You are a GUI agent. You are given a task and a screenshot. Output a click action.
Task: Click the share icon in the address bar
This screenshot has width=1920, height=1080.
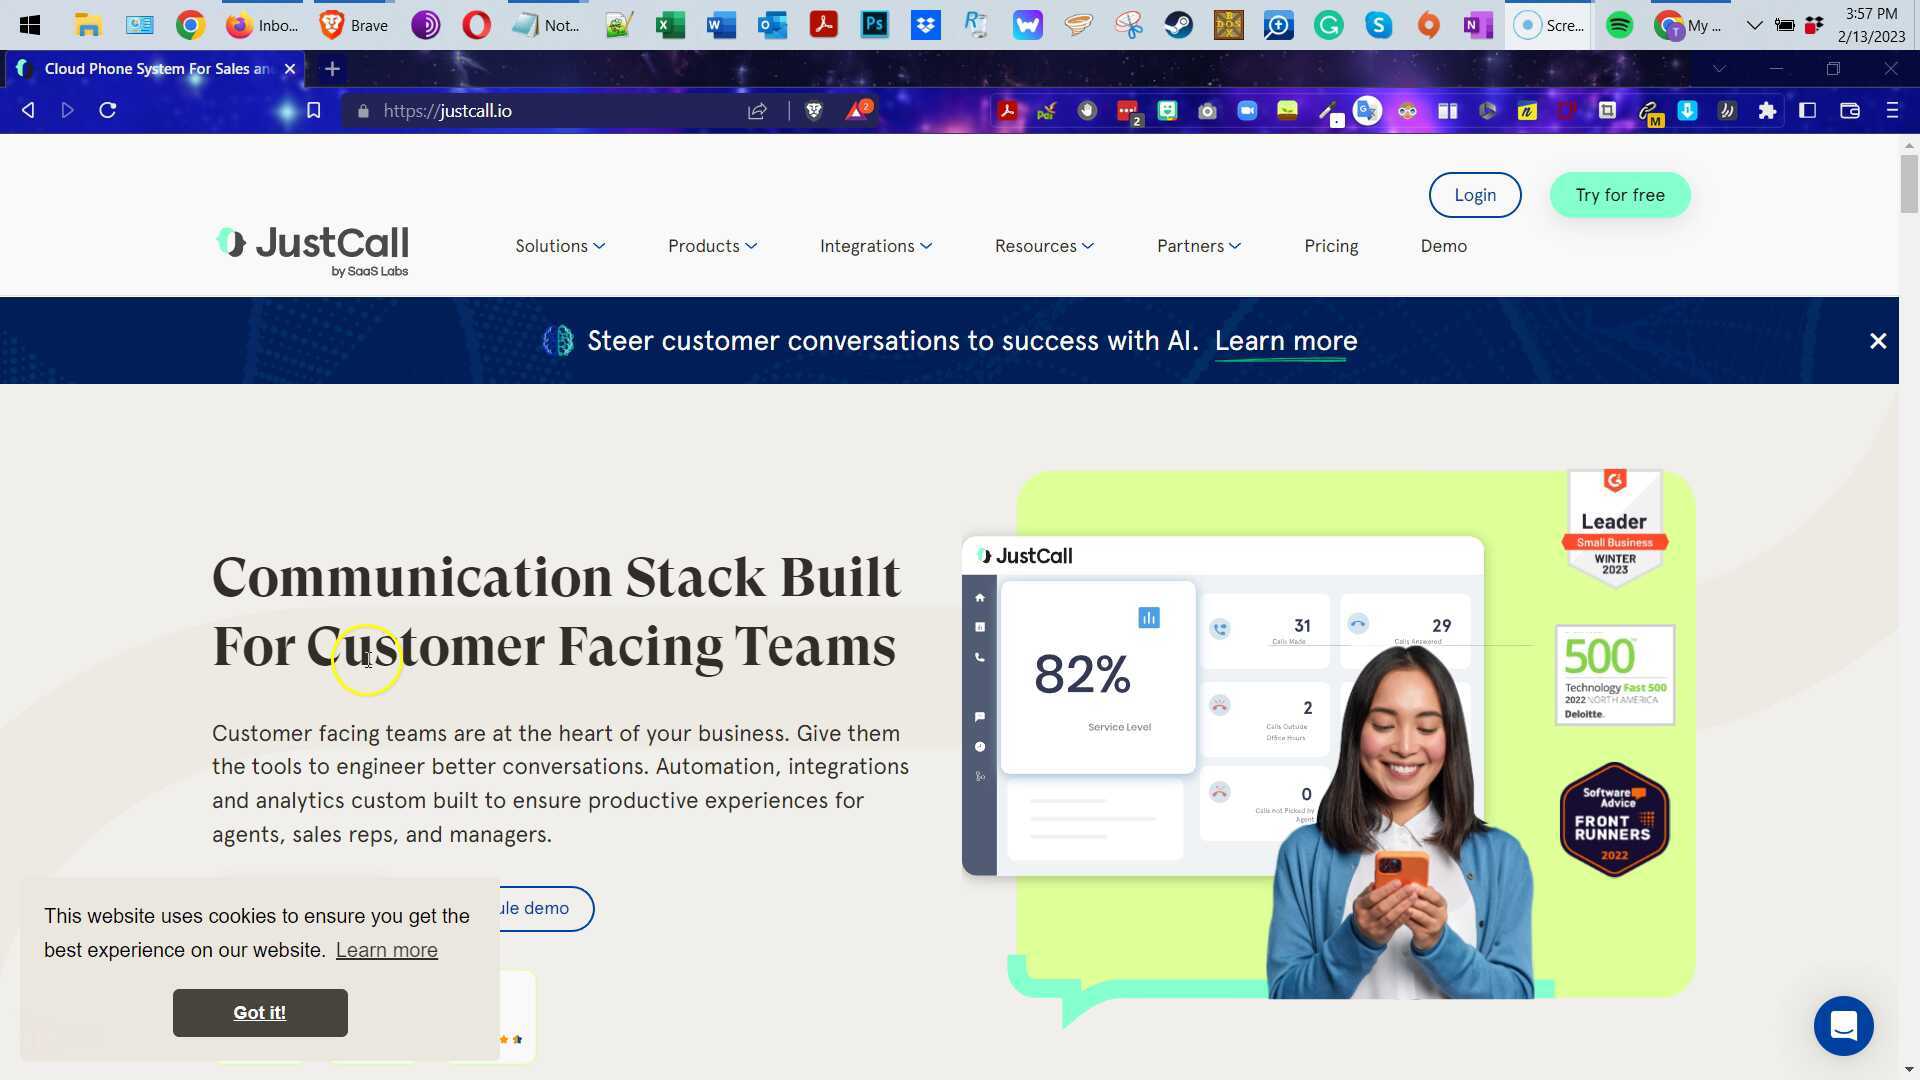[757, 111]
